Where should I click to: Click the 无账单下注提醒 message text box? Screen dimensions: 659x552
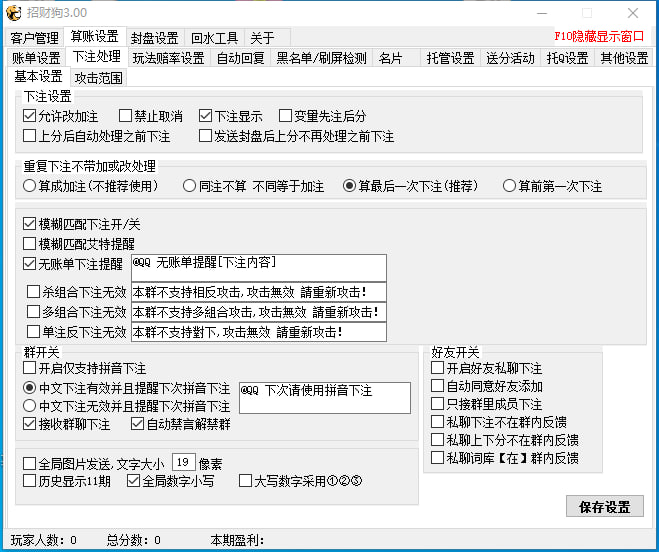(x=257, y=267)
